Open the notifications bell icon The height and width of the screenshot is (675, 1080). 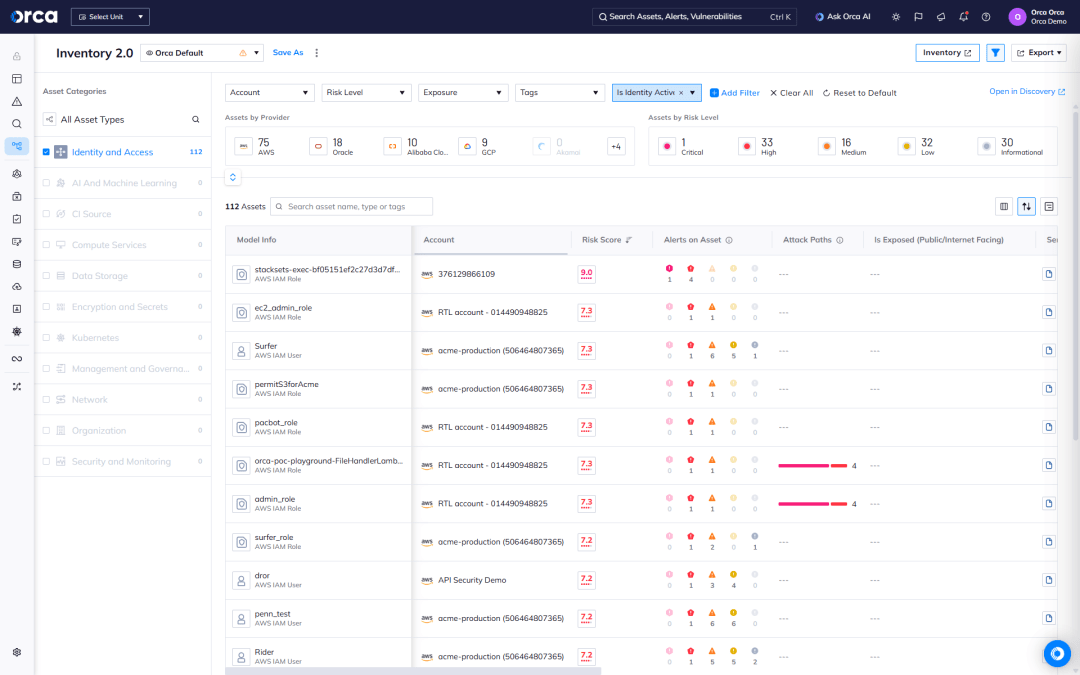tap(964, 17)
